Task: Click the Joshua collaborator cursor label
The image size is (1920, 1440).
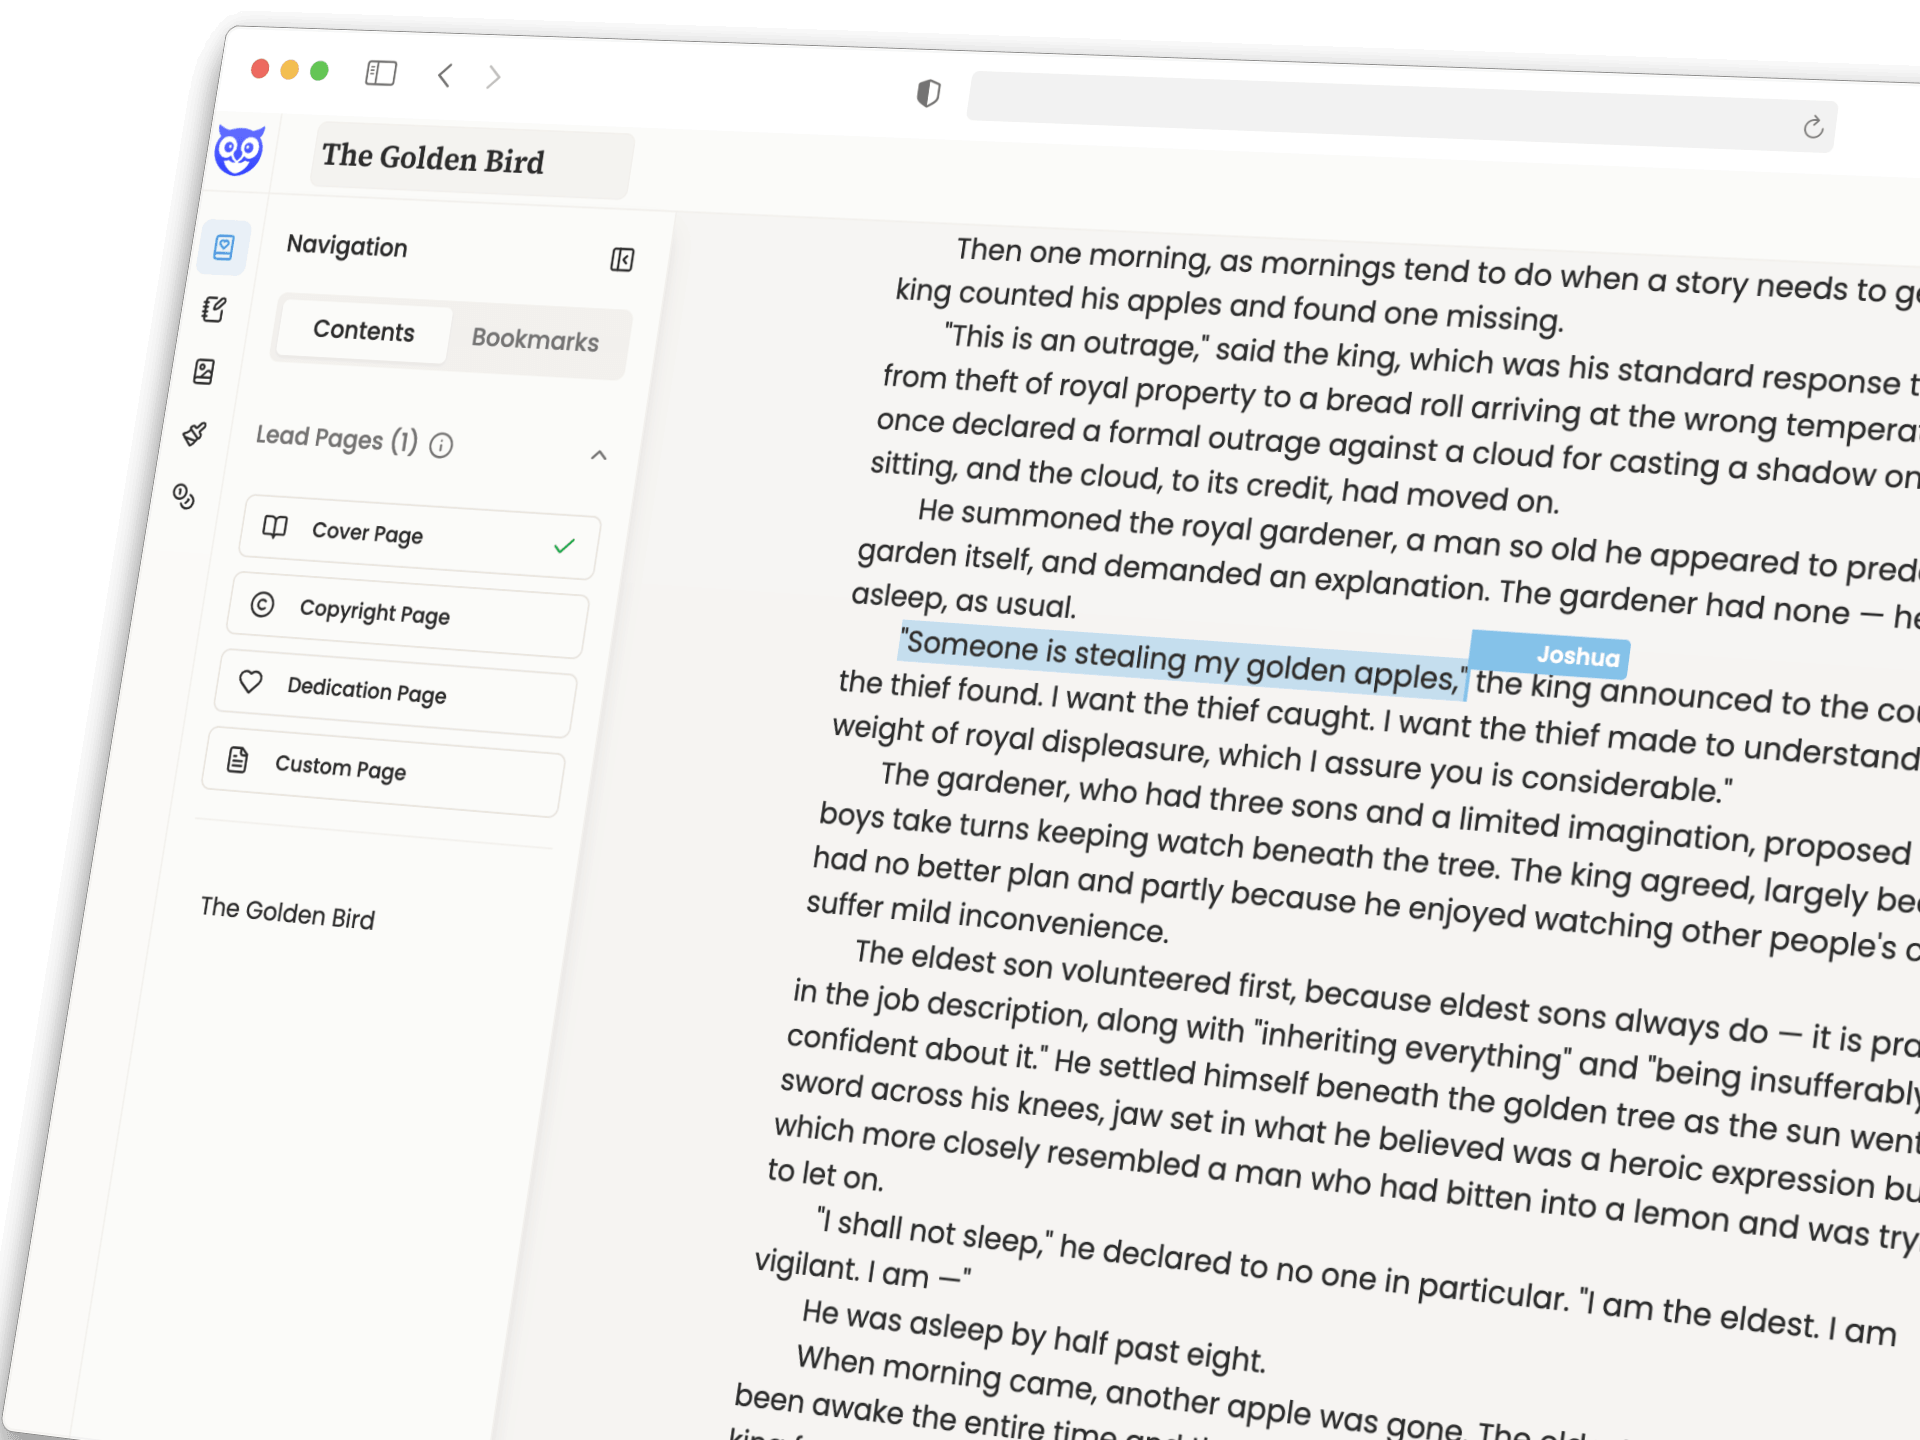Action: pos(1551,654)
